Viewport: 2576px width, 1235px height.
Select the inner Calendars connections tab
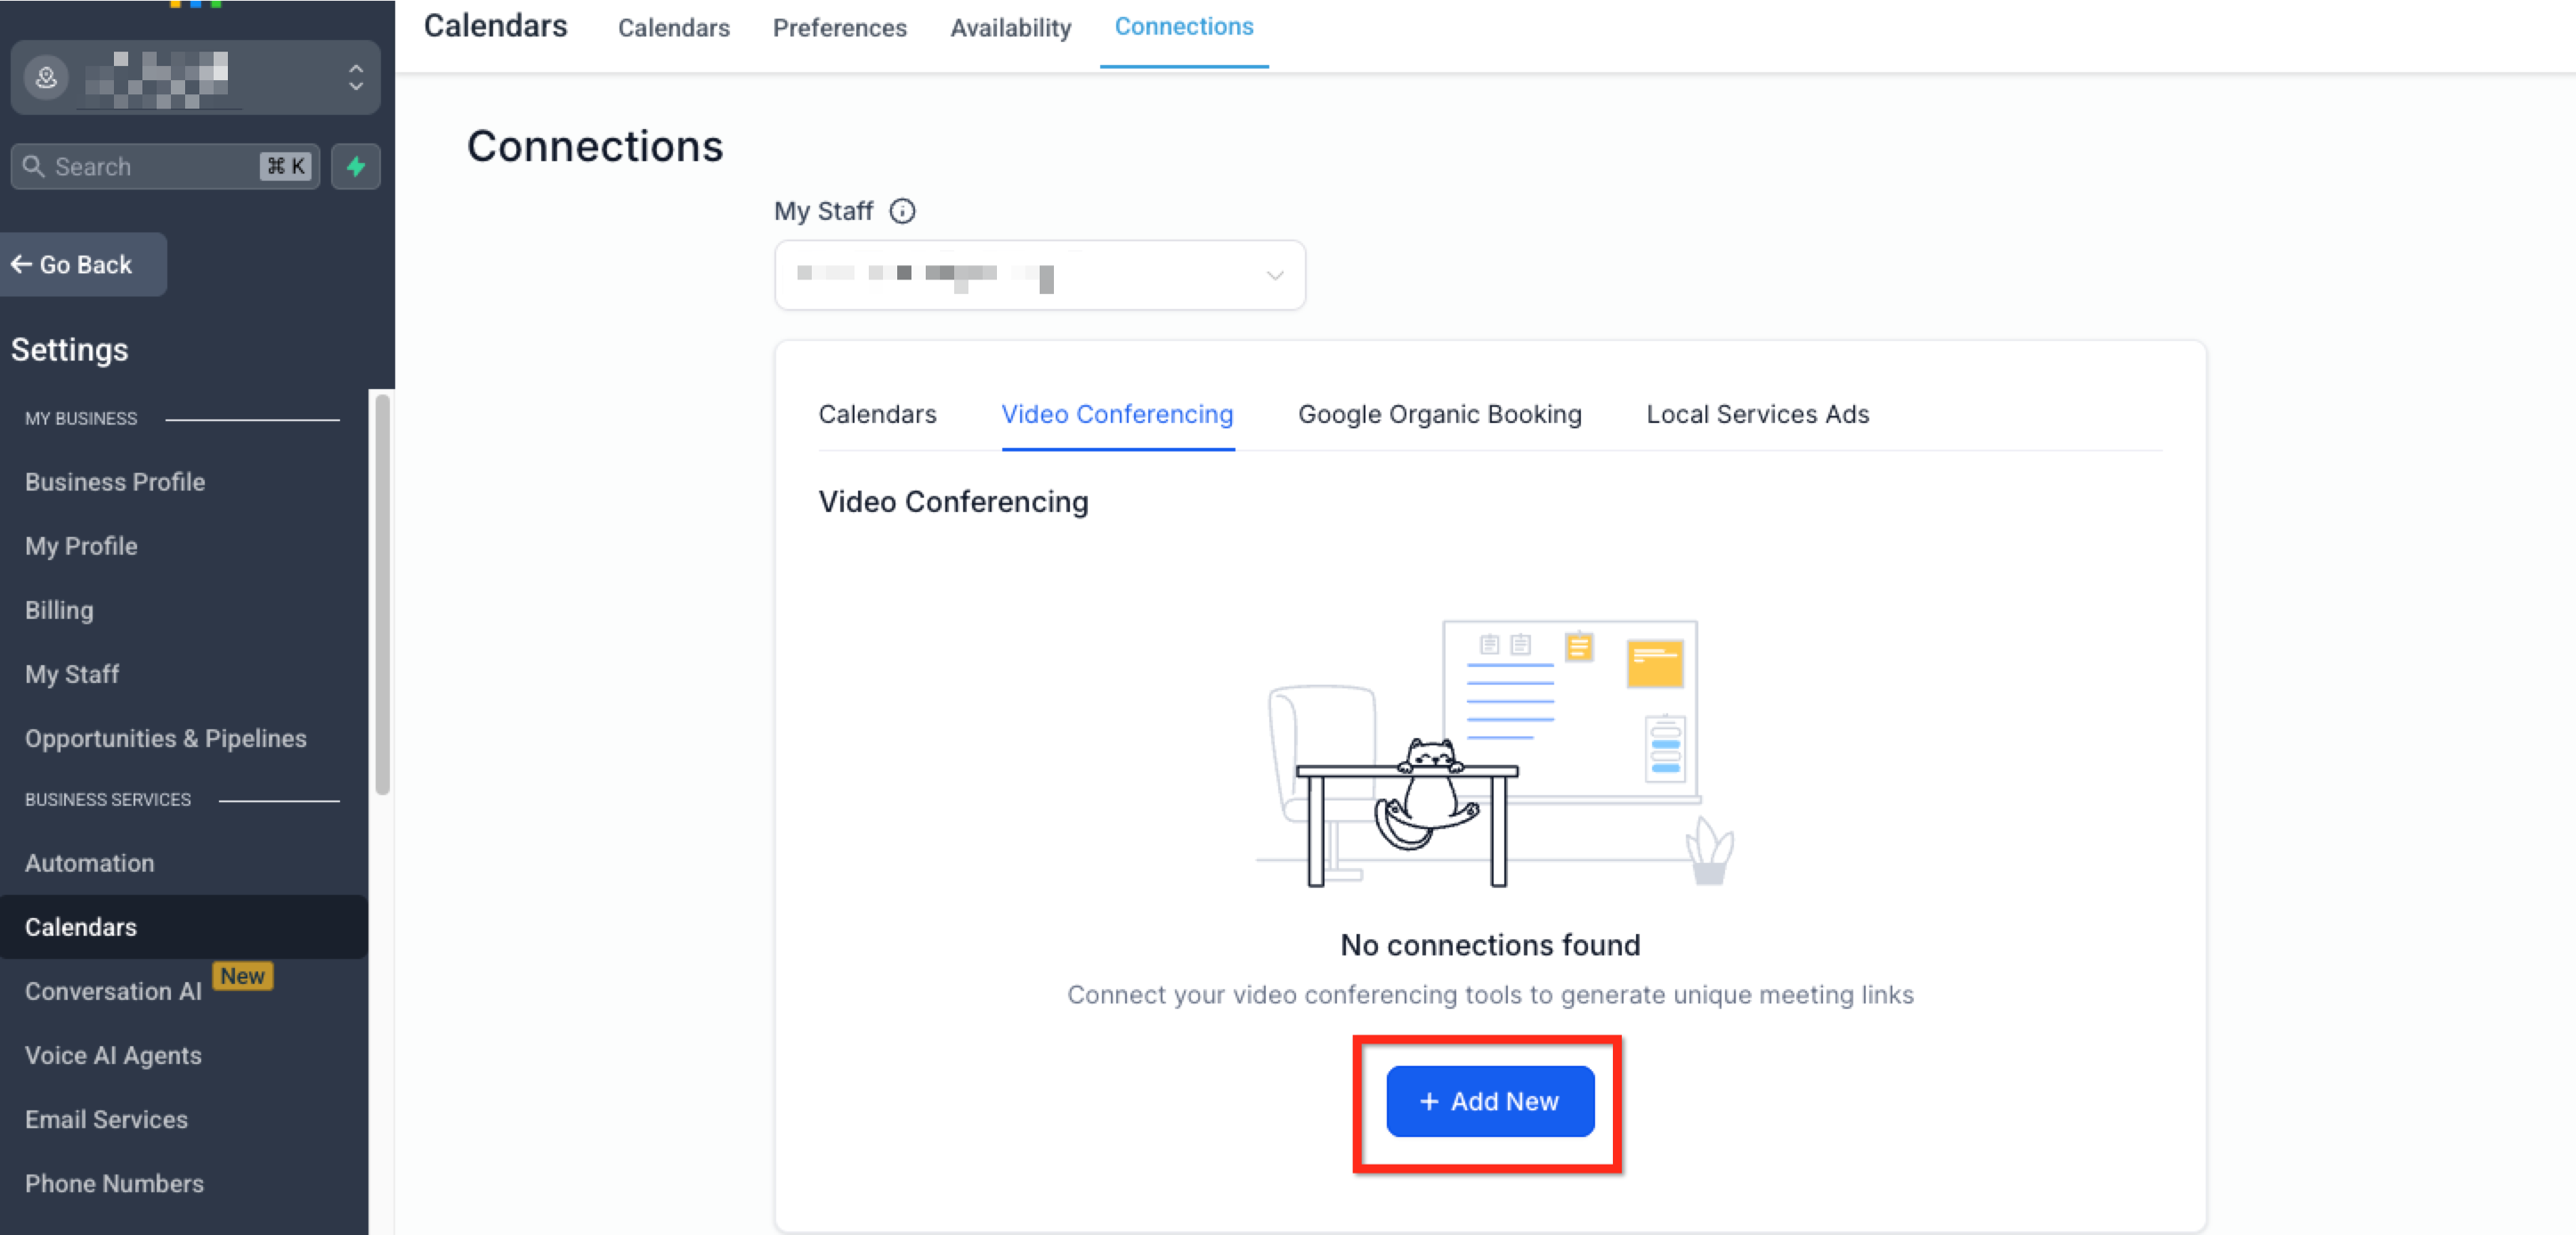tap(877, 414)
